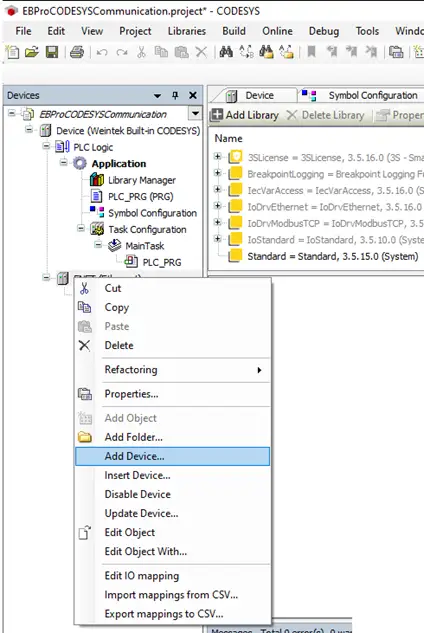424x633 pixels.
Task: Open the Online menu
Action: [x=277, y=31]
